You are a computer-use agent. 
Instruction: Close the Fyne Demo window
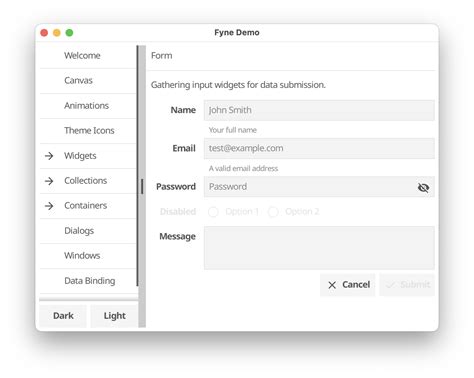tap(44, 33)
